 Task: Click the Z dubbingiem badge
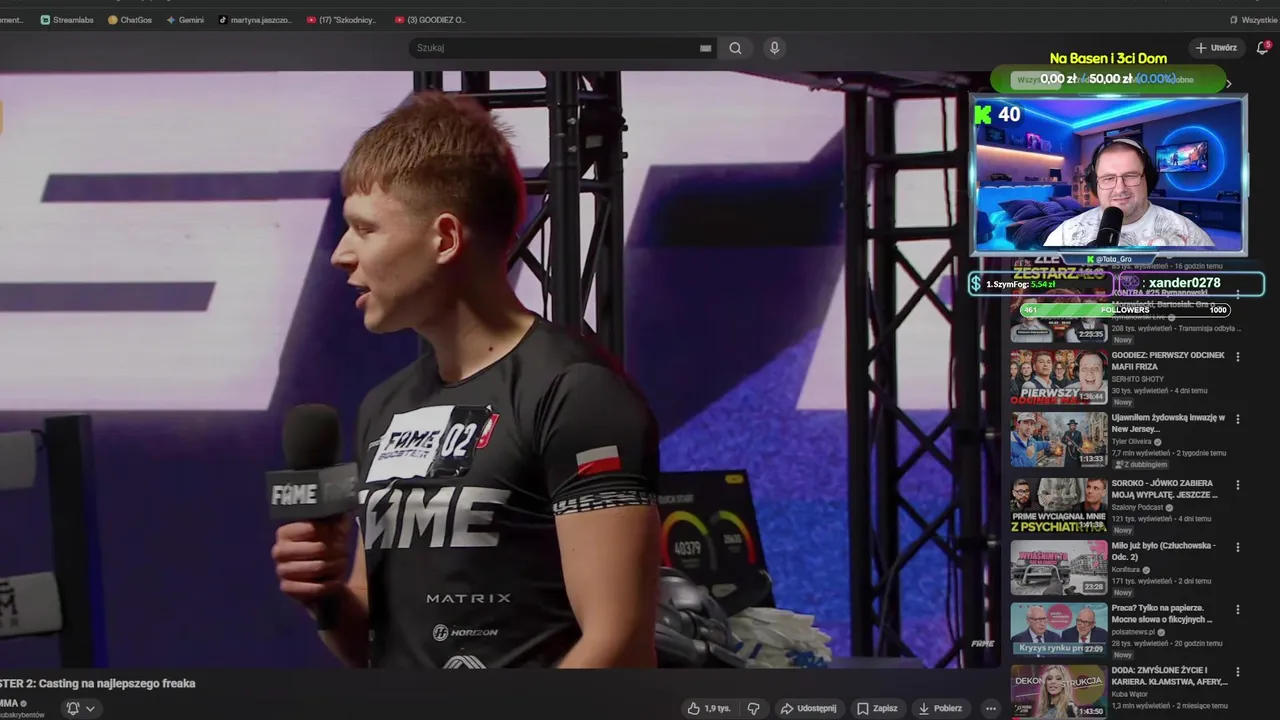coord(1140,464)
